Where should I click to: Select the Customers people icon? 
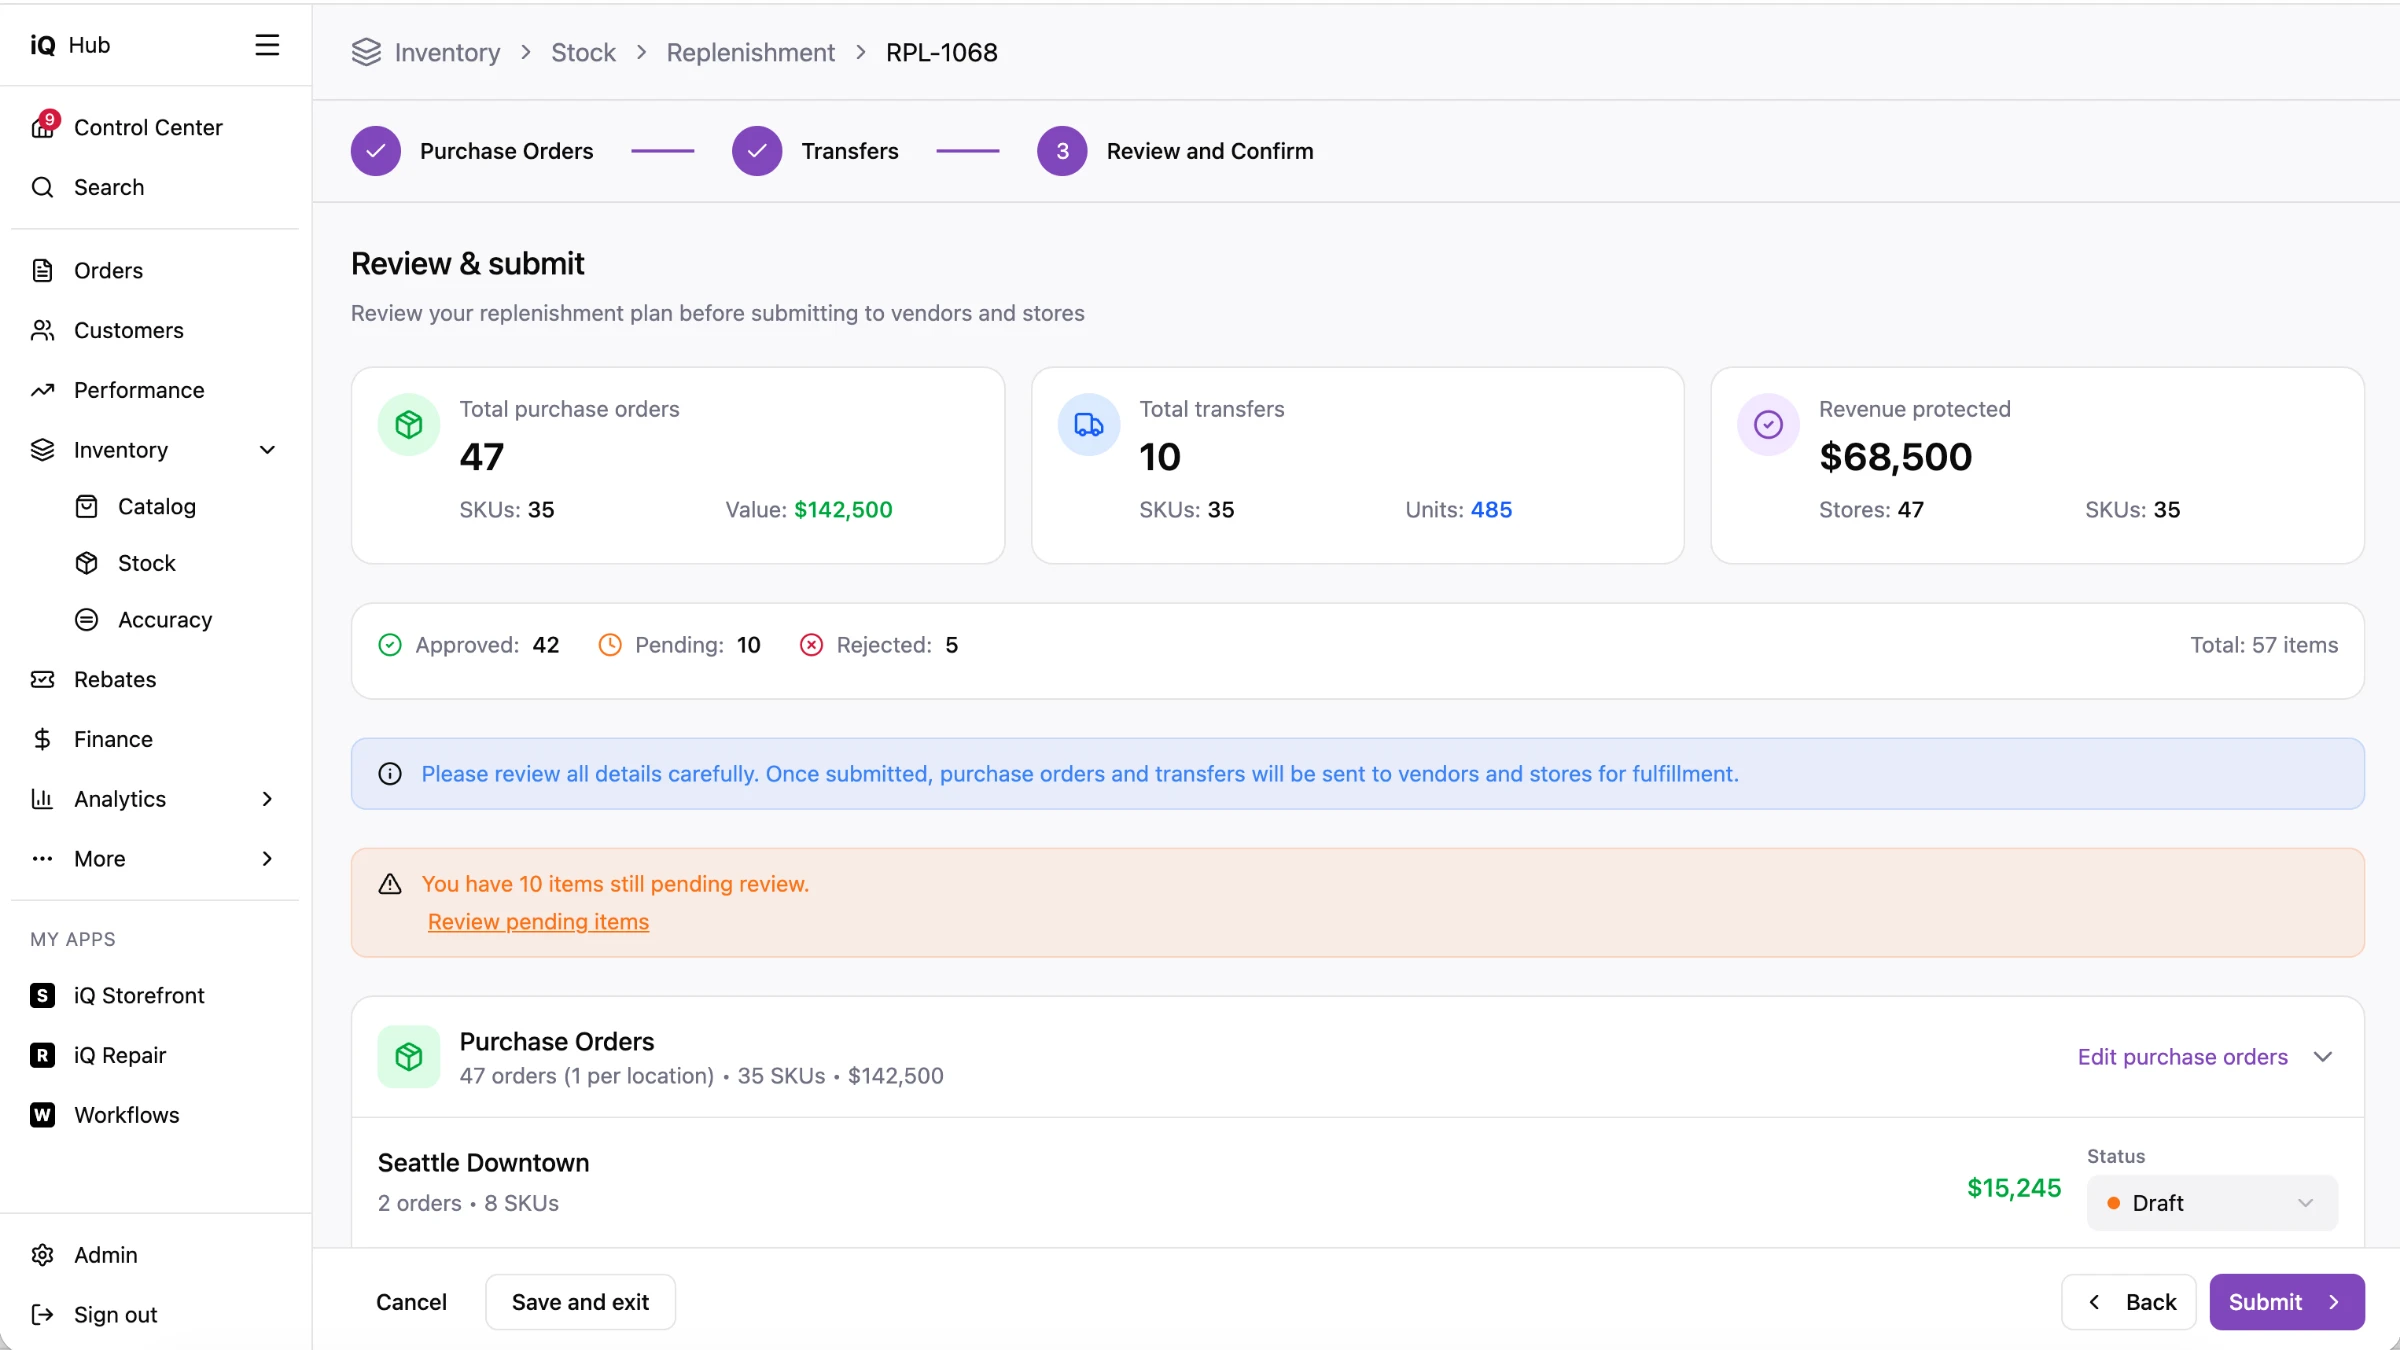(42, 330)
